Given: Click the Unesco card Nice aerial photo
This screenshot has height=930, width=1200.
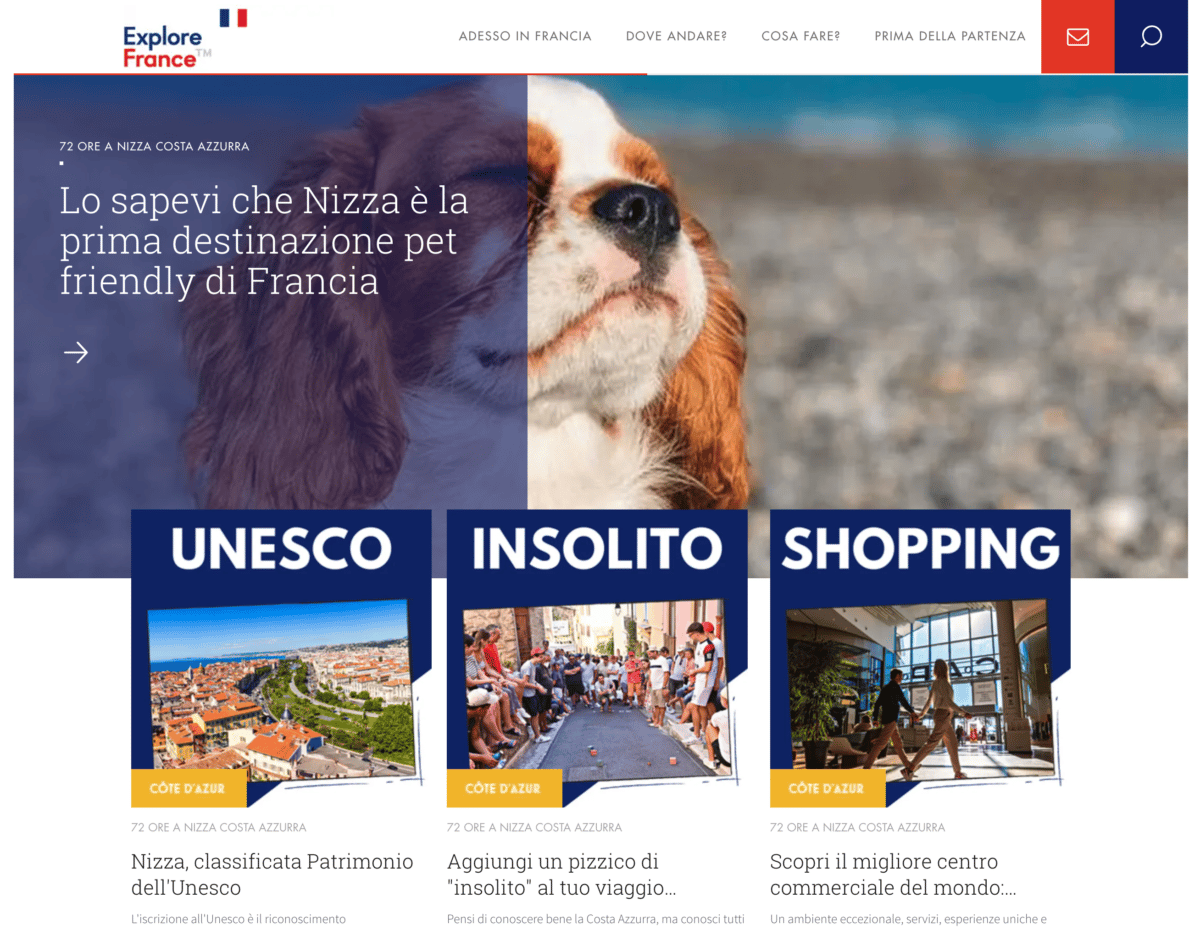Looking at the screenshot, I should (x=281, y=688).
